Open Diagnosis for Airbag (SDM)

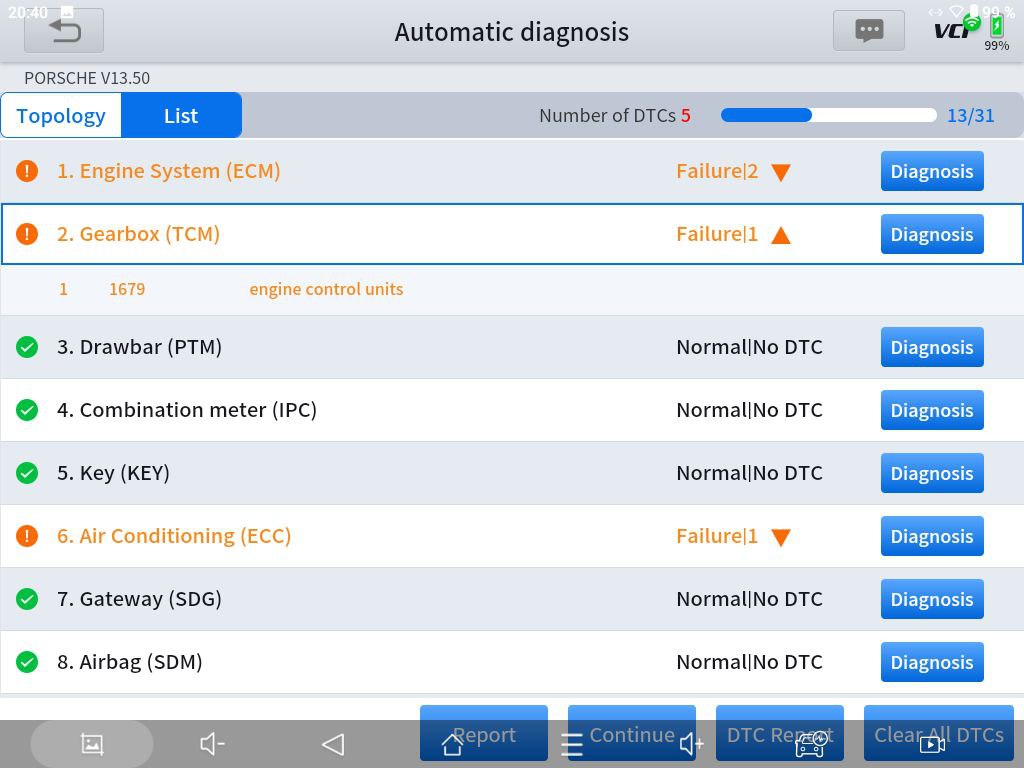pos(931,662)
